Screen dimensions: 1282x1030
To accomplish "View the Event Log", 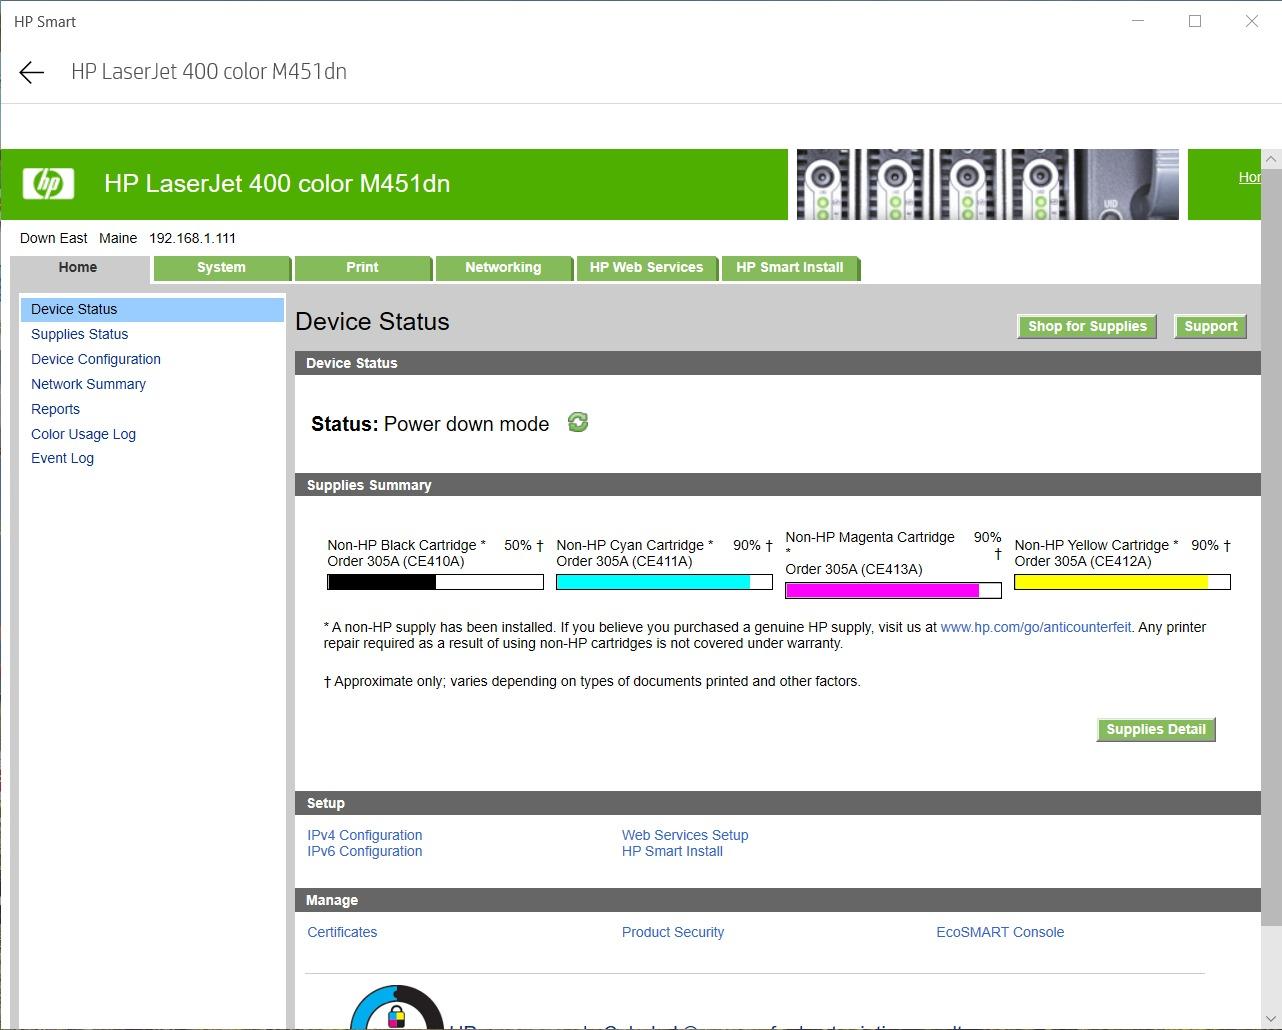I will point(62,458).
